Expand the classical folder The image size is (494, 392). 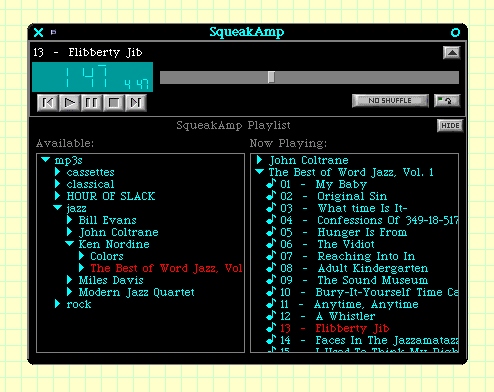(57, 184)
